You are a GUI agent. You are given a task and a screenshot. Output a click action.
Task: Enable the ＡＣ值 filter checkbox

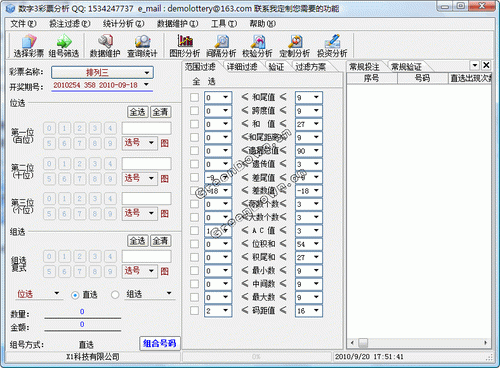(x=194, y=231)
